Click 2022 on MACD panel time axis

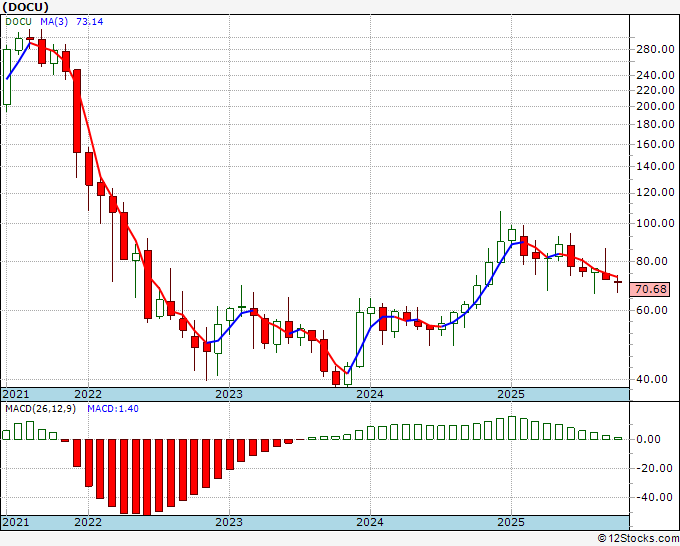[x=88, y=522]
